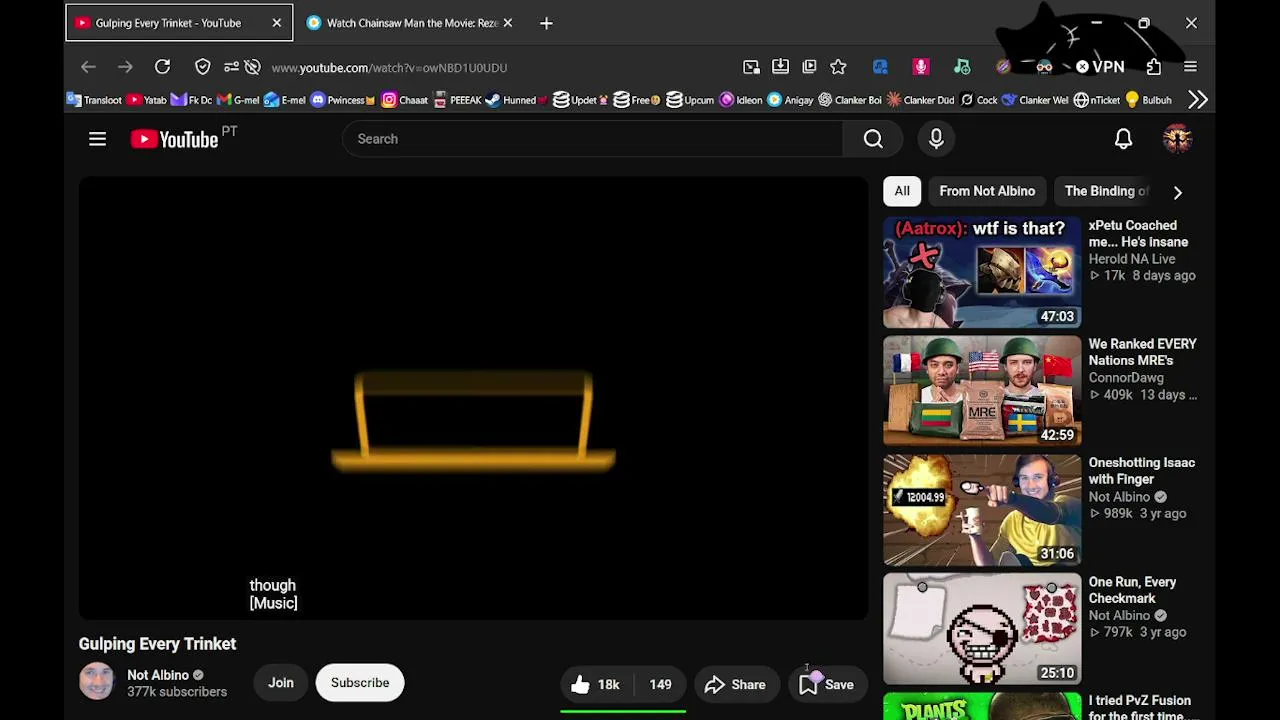Subscribe to Not Albino channel
Viewport: 1280px width, 720px height.
360,683
